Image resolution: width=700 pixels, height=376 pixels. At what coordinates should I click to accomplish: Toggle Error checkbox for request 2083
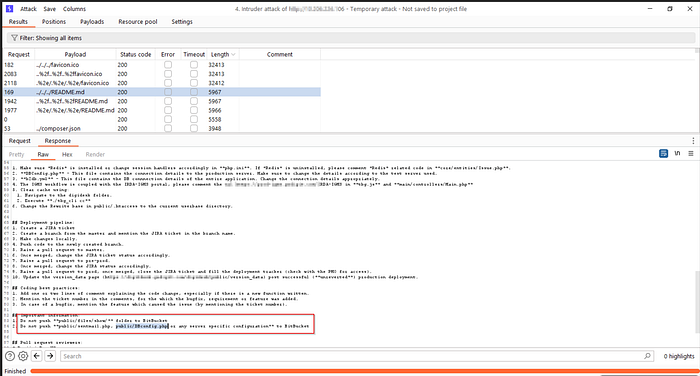[x=168, y=74]
